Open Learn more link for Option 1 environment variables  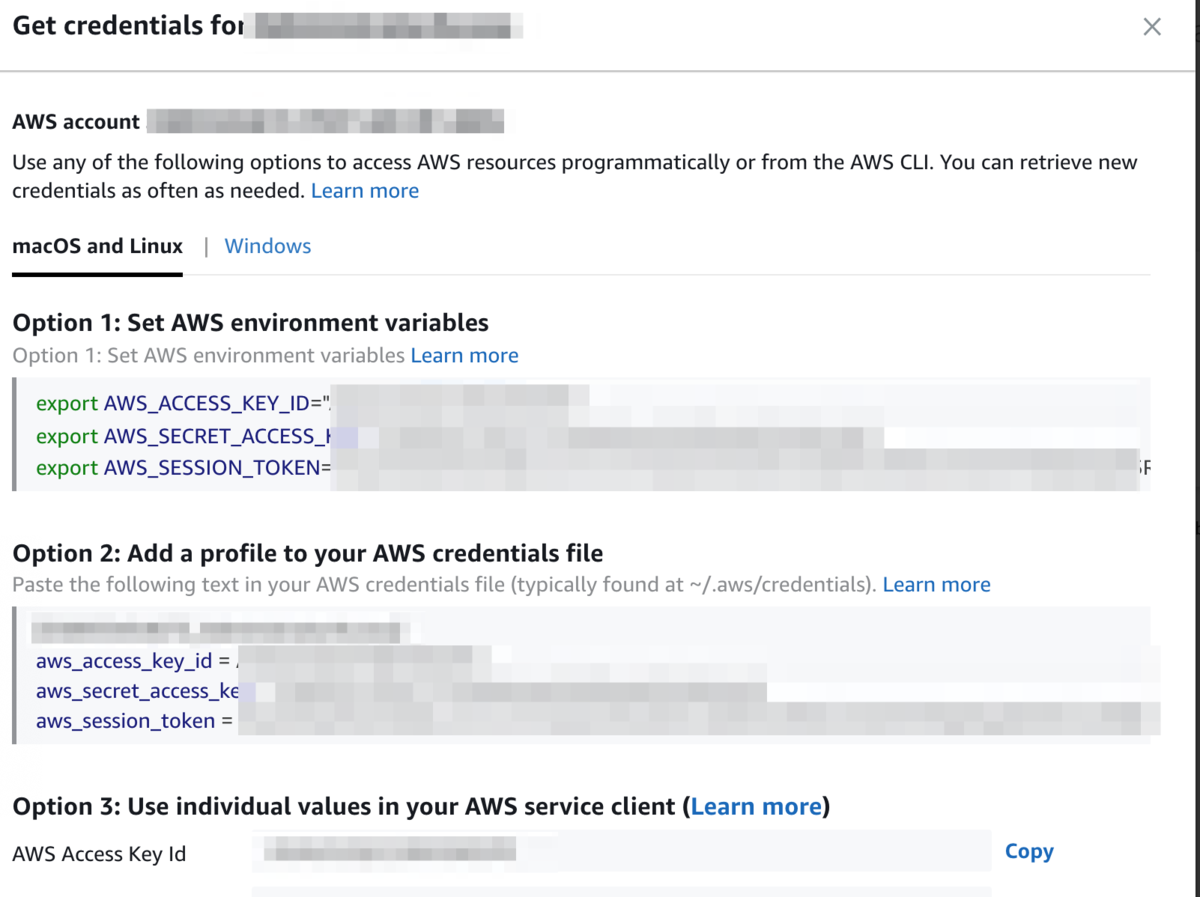click(x=464, y=356)
